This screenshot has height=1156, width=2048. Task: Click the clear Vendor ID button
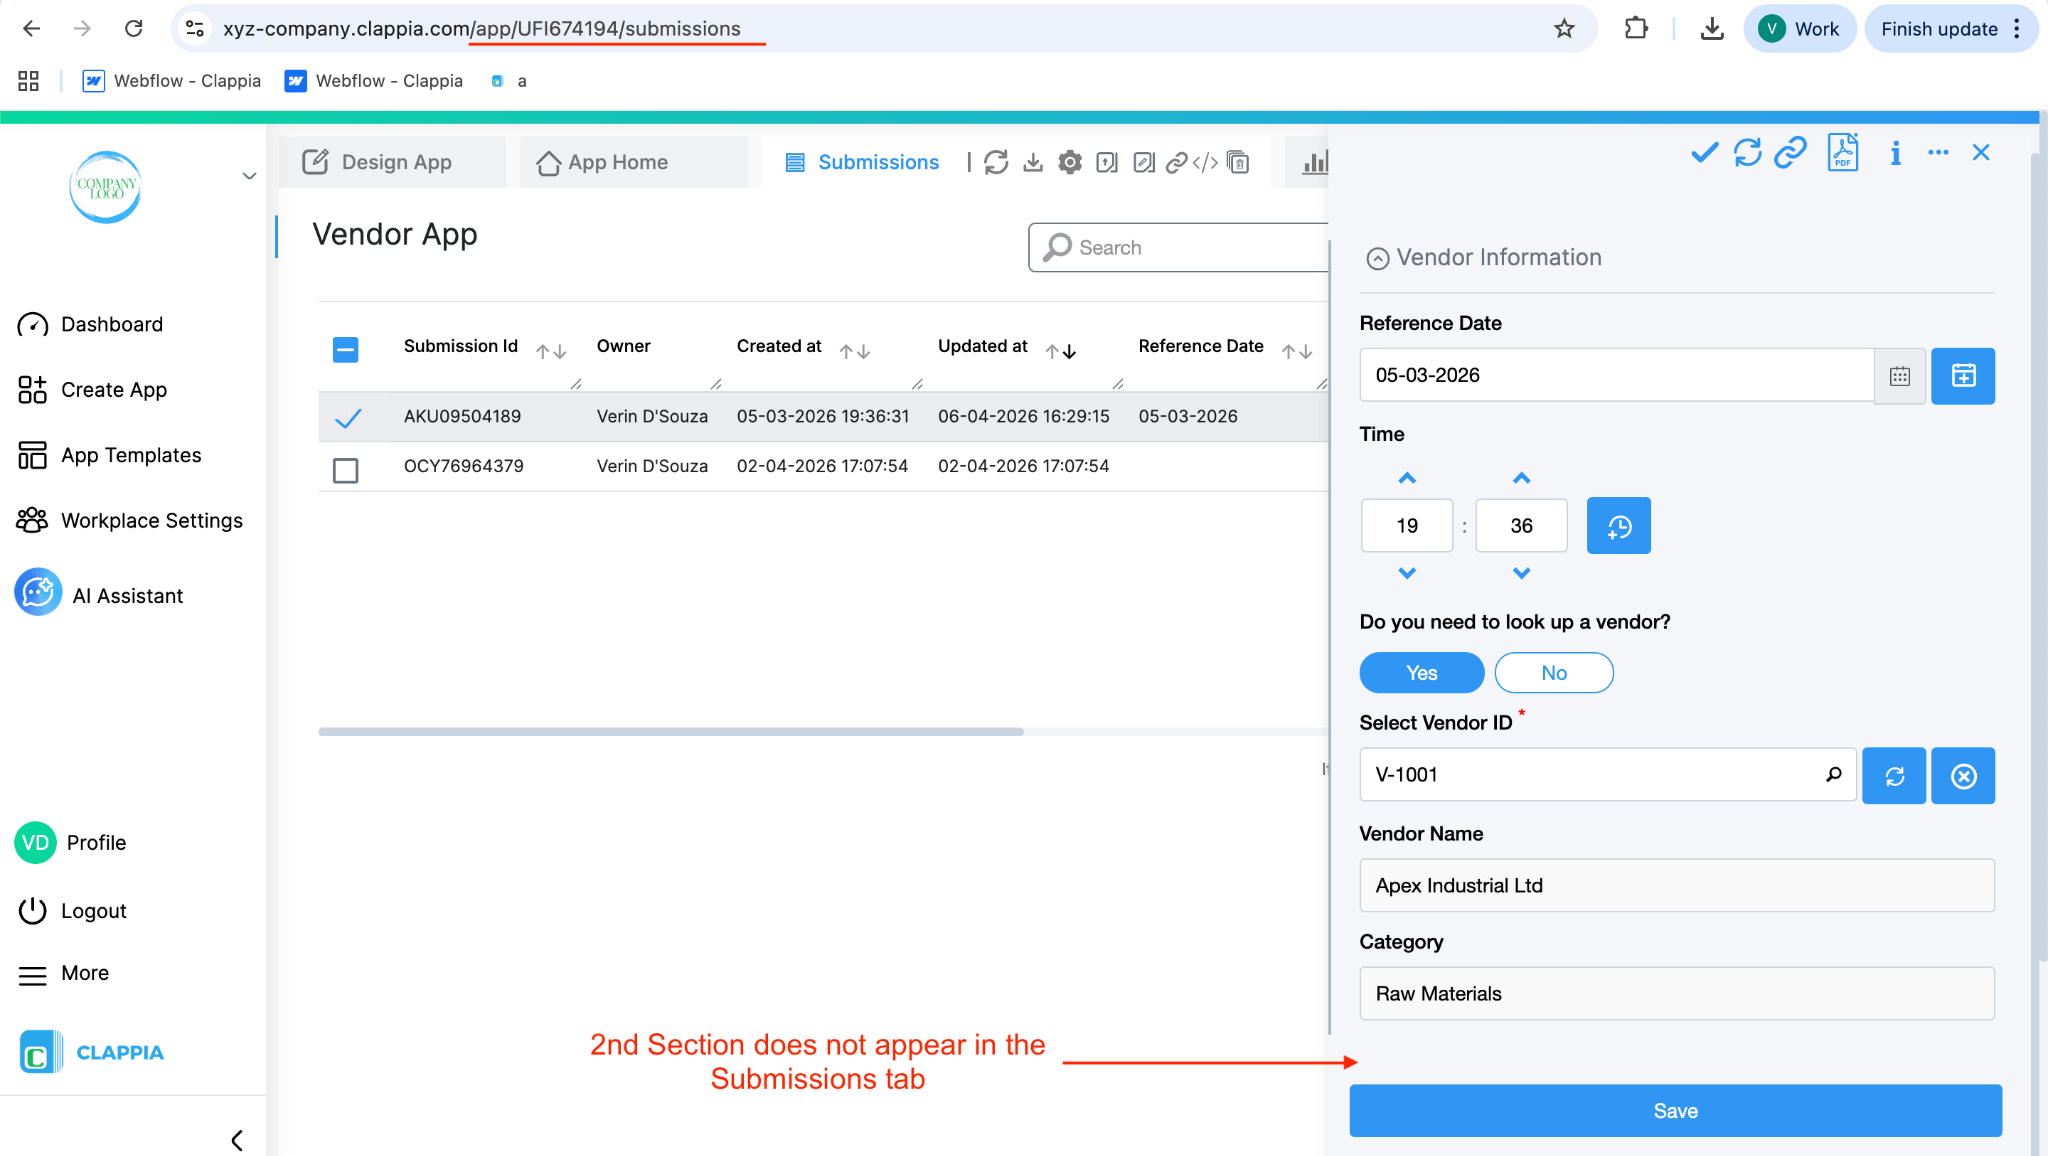(x=1962, y=776)
